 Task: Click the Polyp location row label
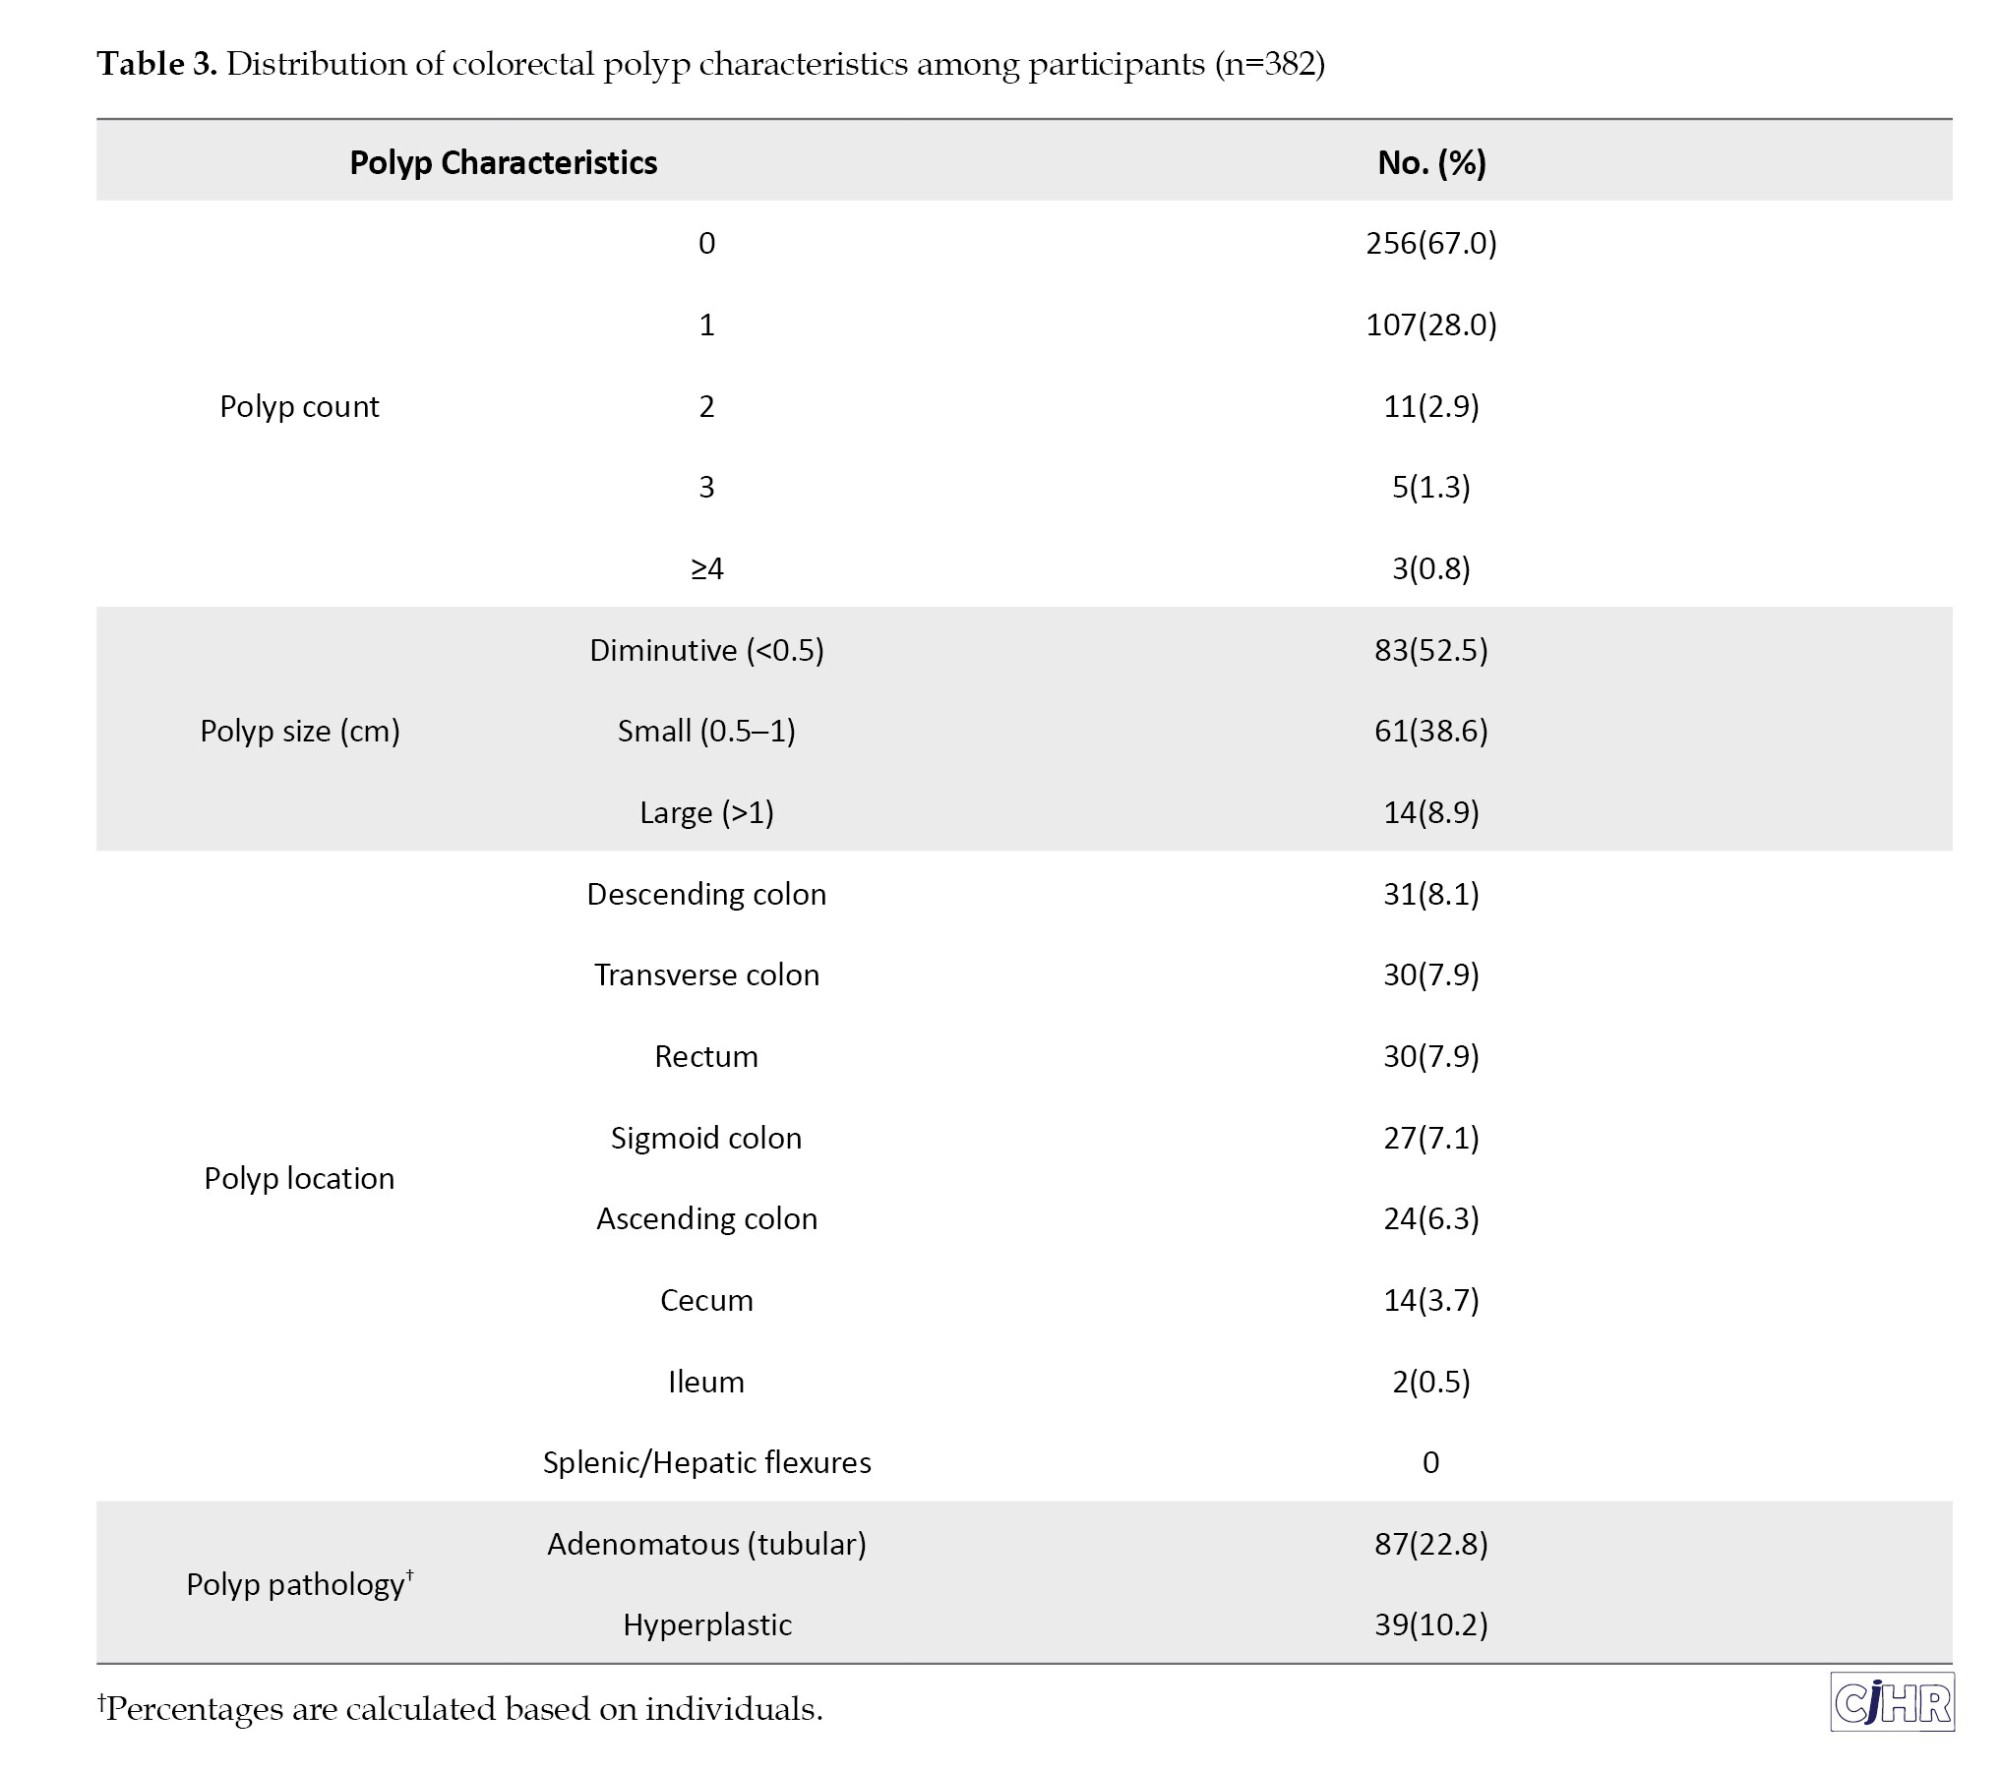[299, 1178]
